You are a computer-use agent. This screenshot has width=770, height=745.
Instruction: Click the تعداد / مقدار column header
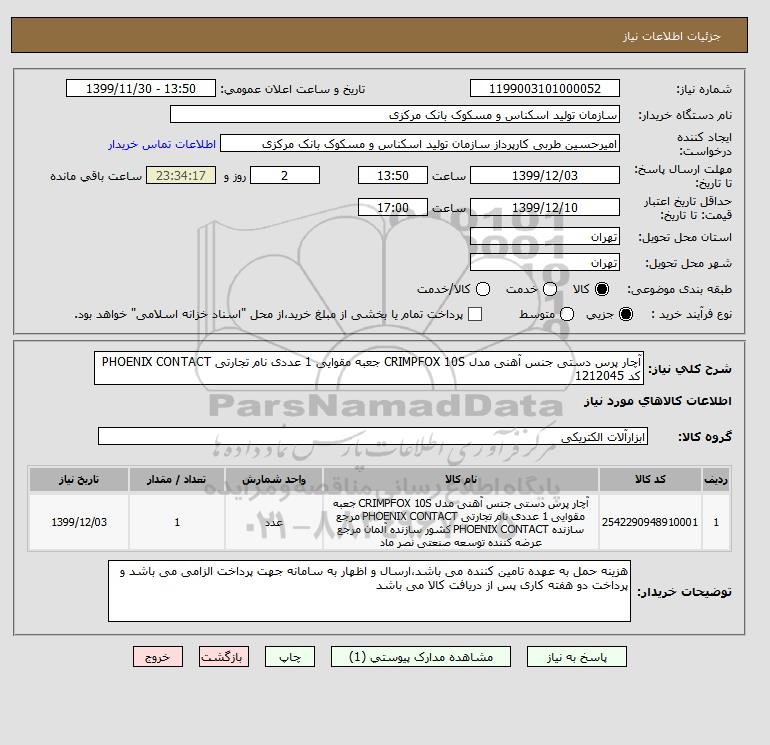click(177, 479)
